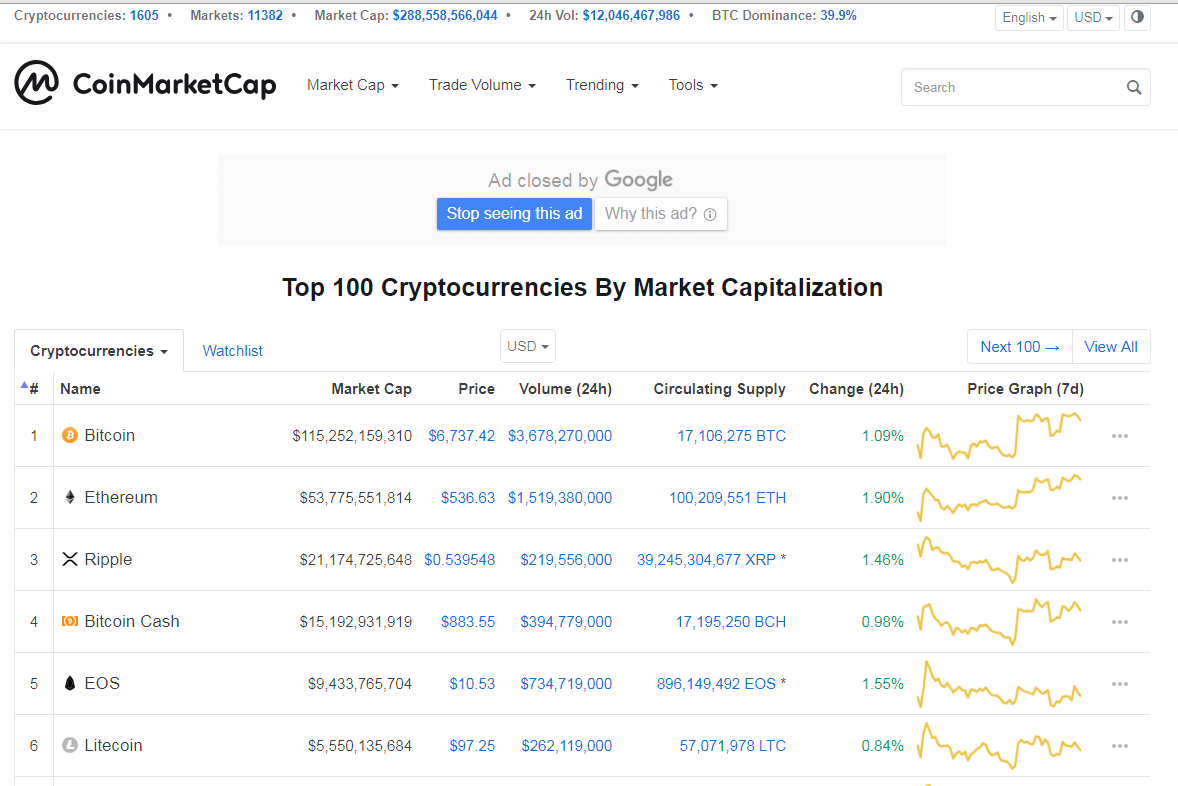Open the Market Cap menu
The width and height of the screenshot is (1178, 786).
(x=353, y=85)
